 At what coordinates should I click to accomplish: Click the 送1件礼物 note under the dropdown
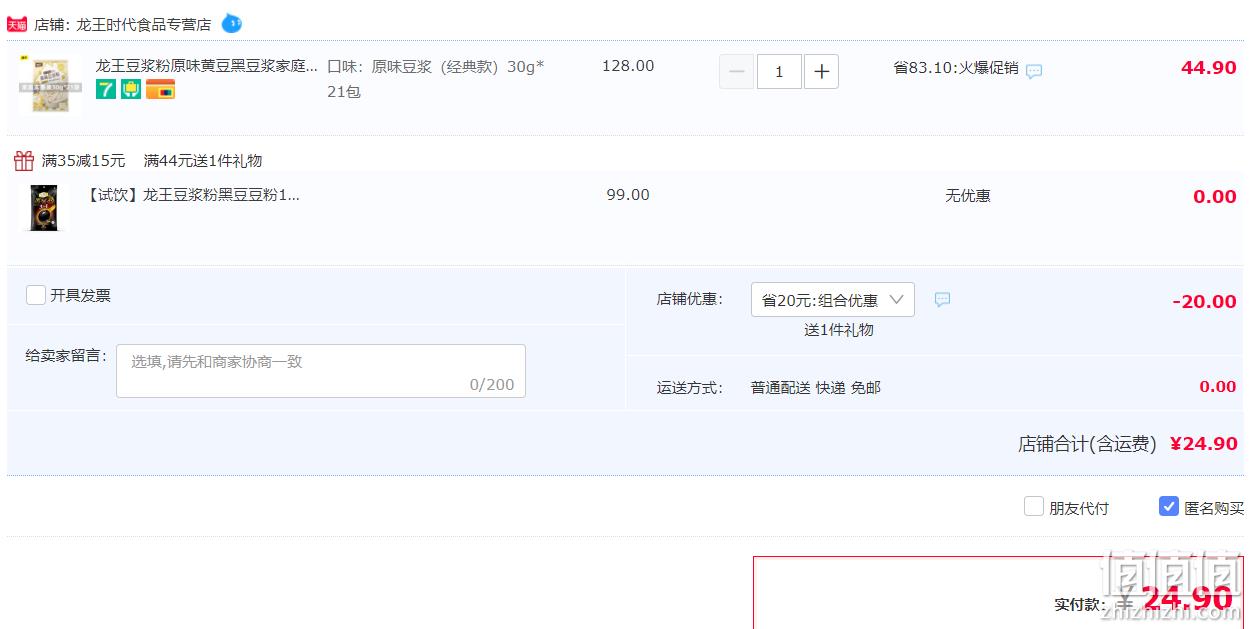[839, 330]
